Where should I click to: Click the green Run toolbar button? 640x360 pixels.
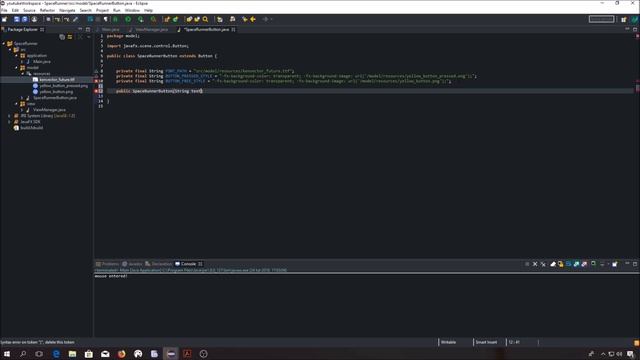point(128,19)
